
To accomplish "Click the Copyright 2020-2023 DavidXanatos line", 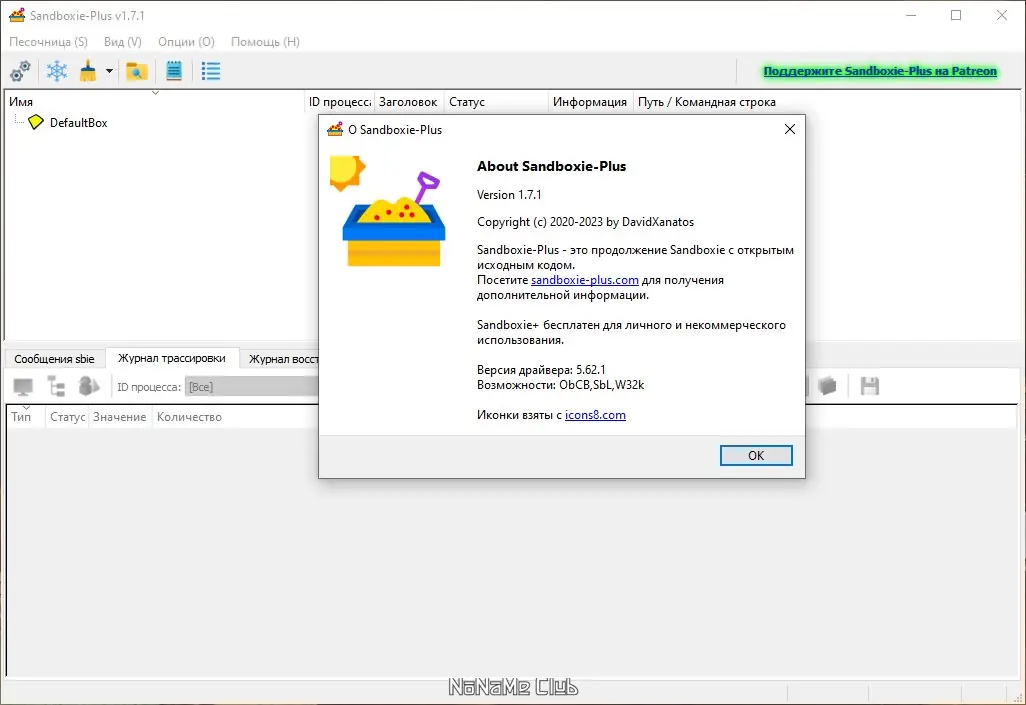I will [586, 222].
